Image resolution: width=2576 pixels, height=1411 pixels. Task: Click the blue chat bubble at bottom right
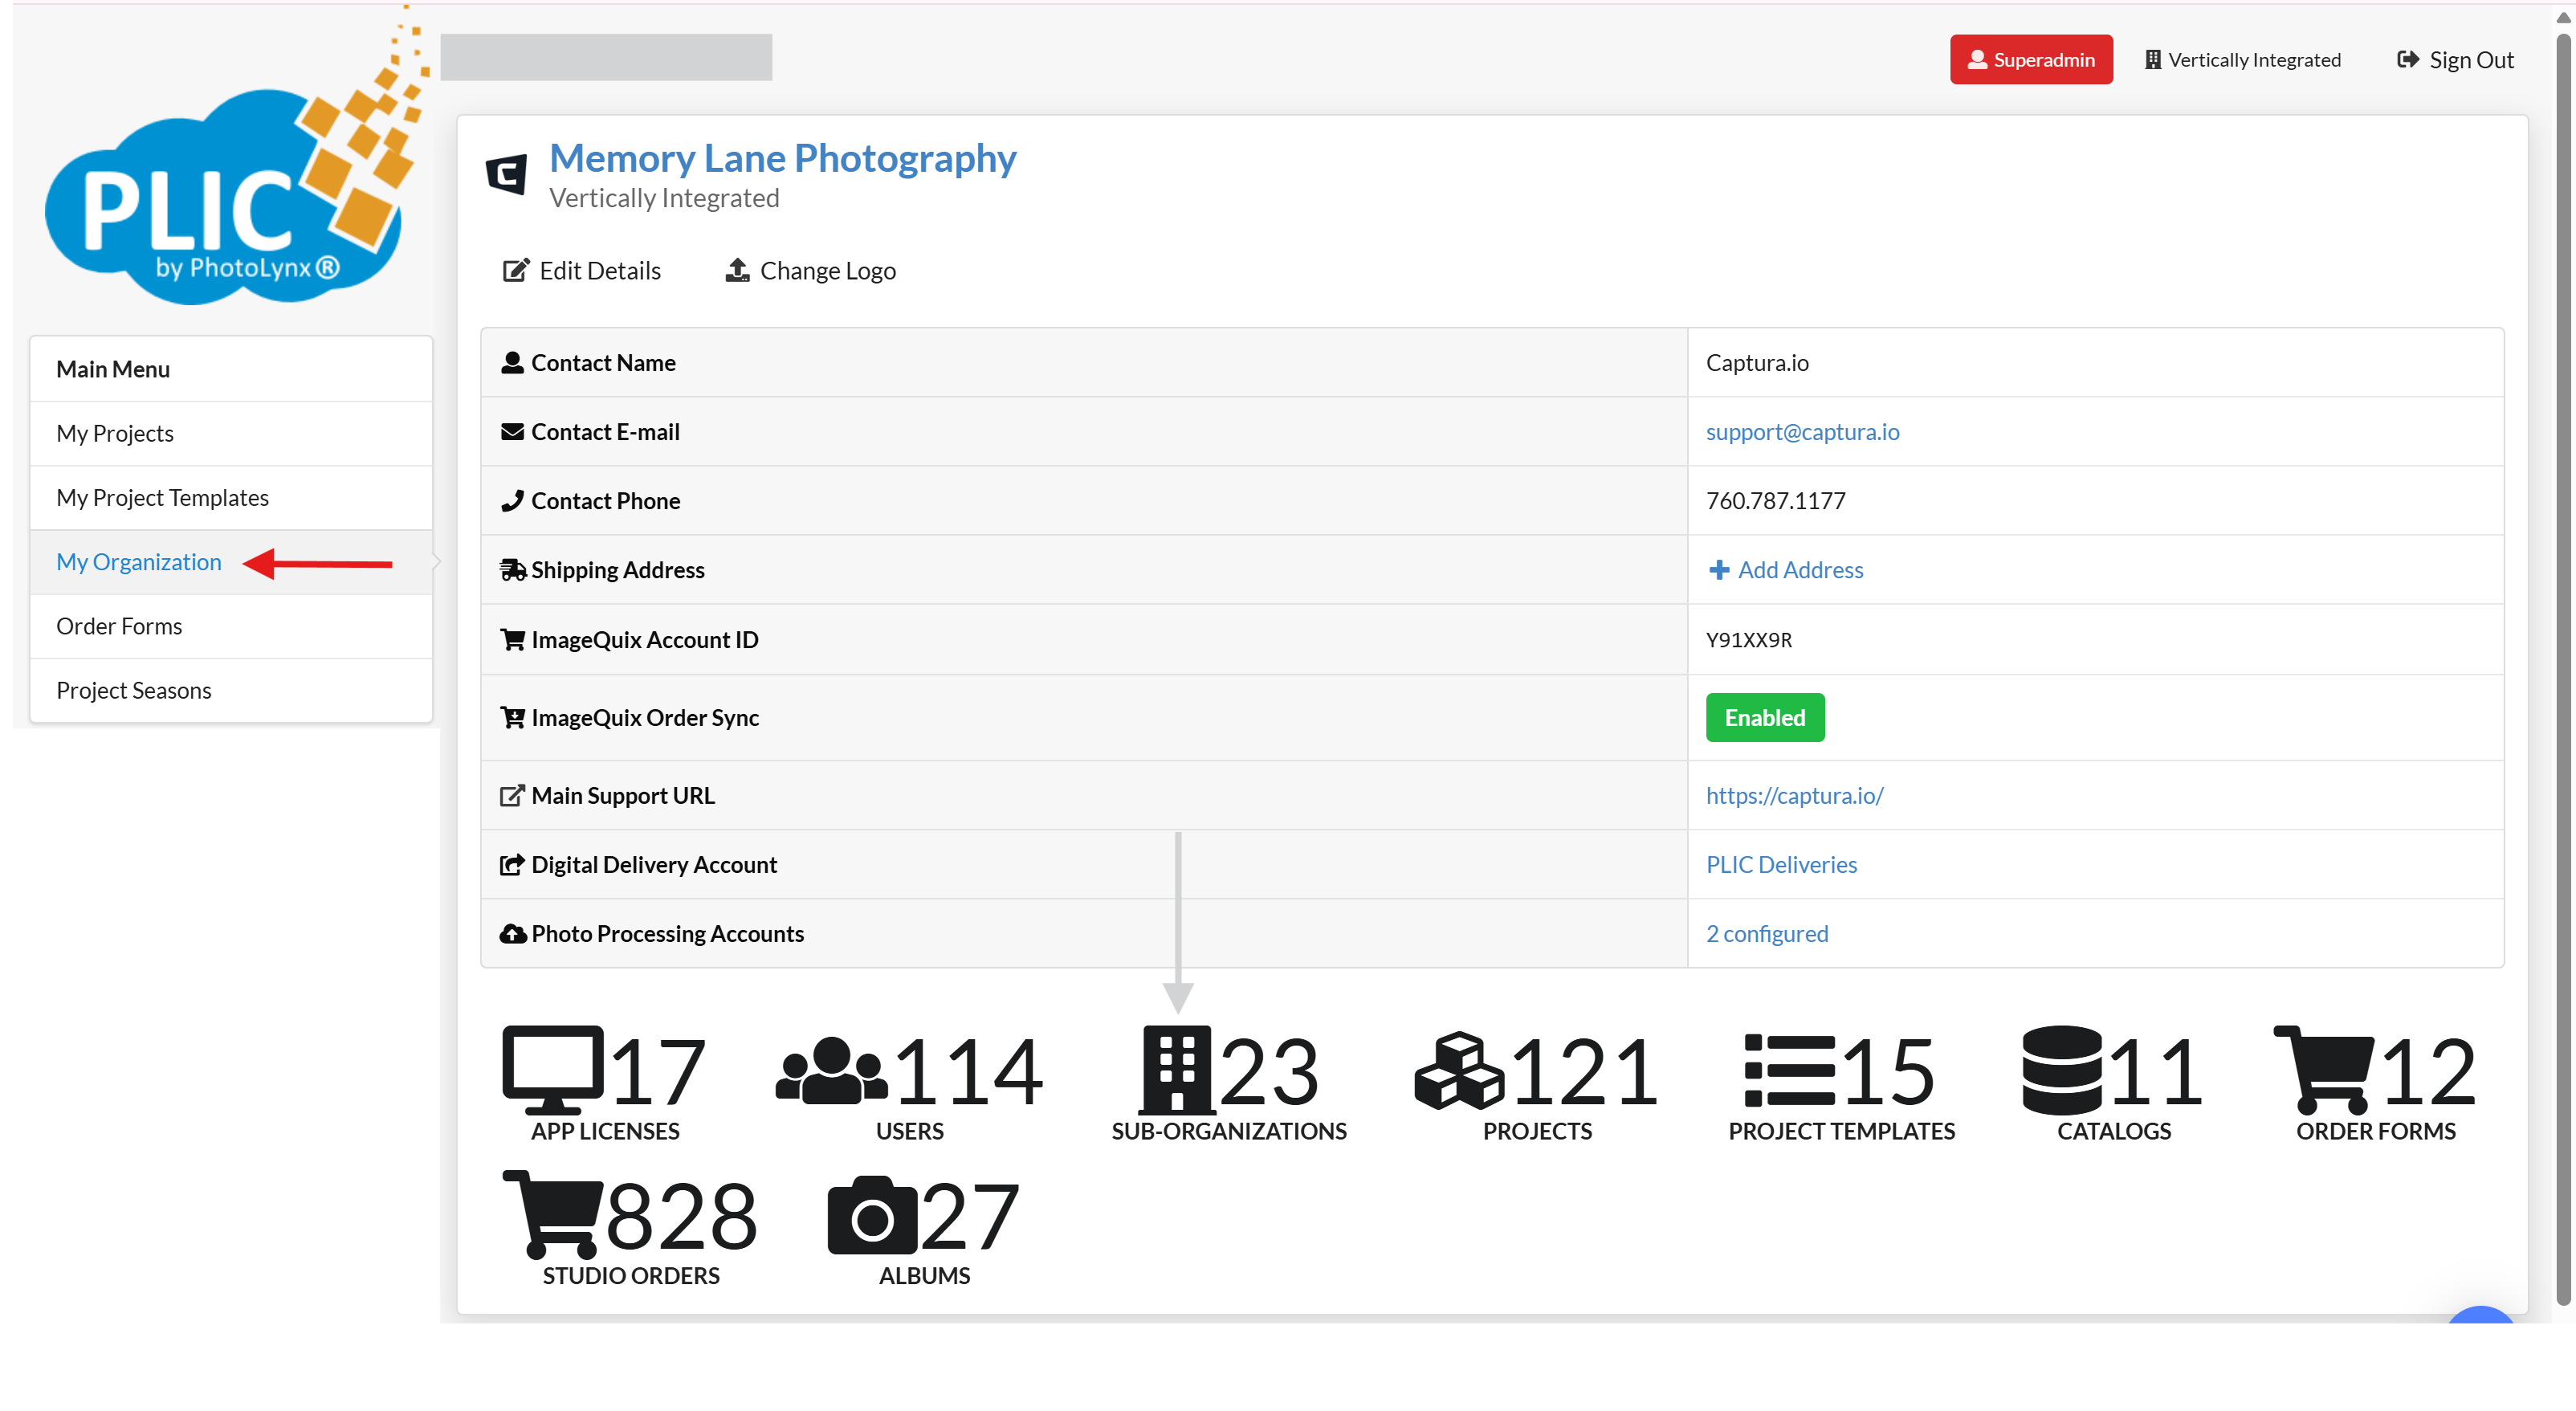point(2481,1314)
